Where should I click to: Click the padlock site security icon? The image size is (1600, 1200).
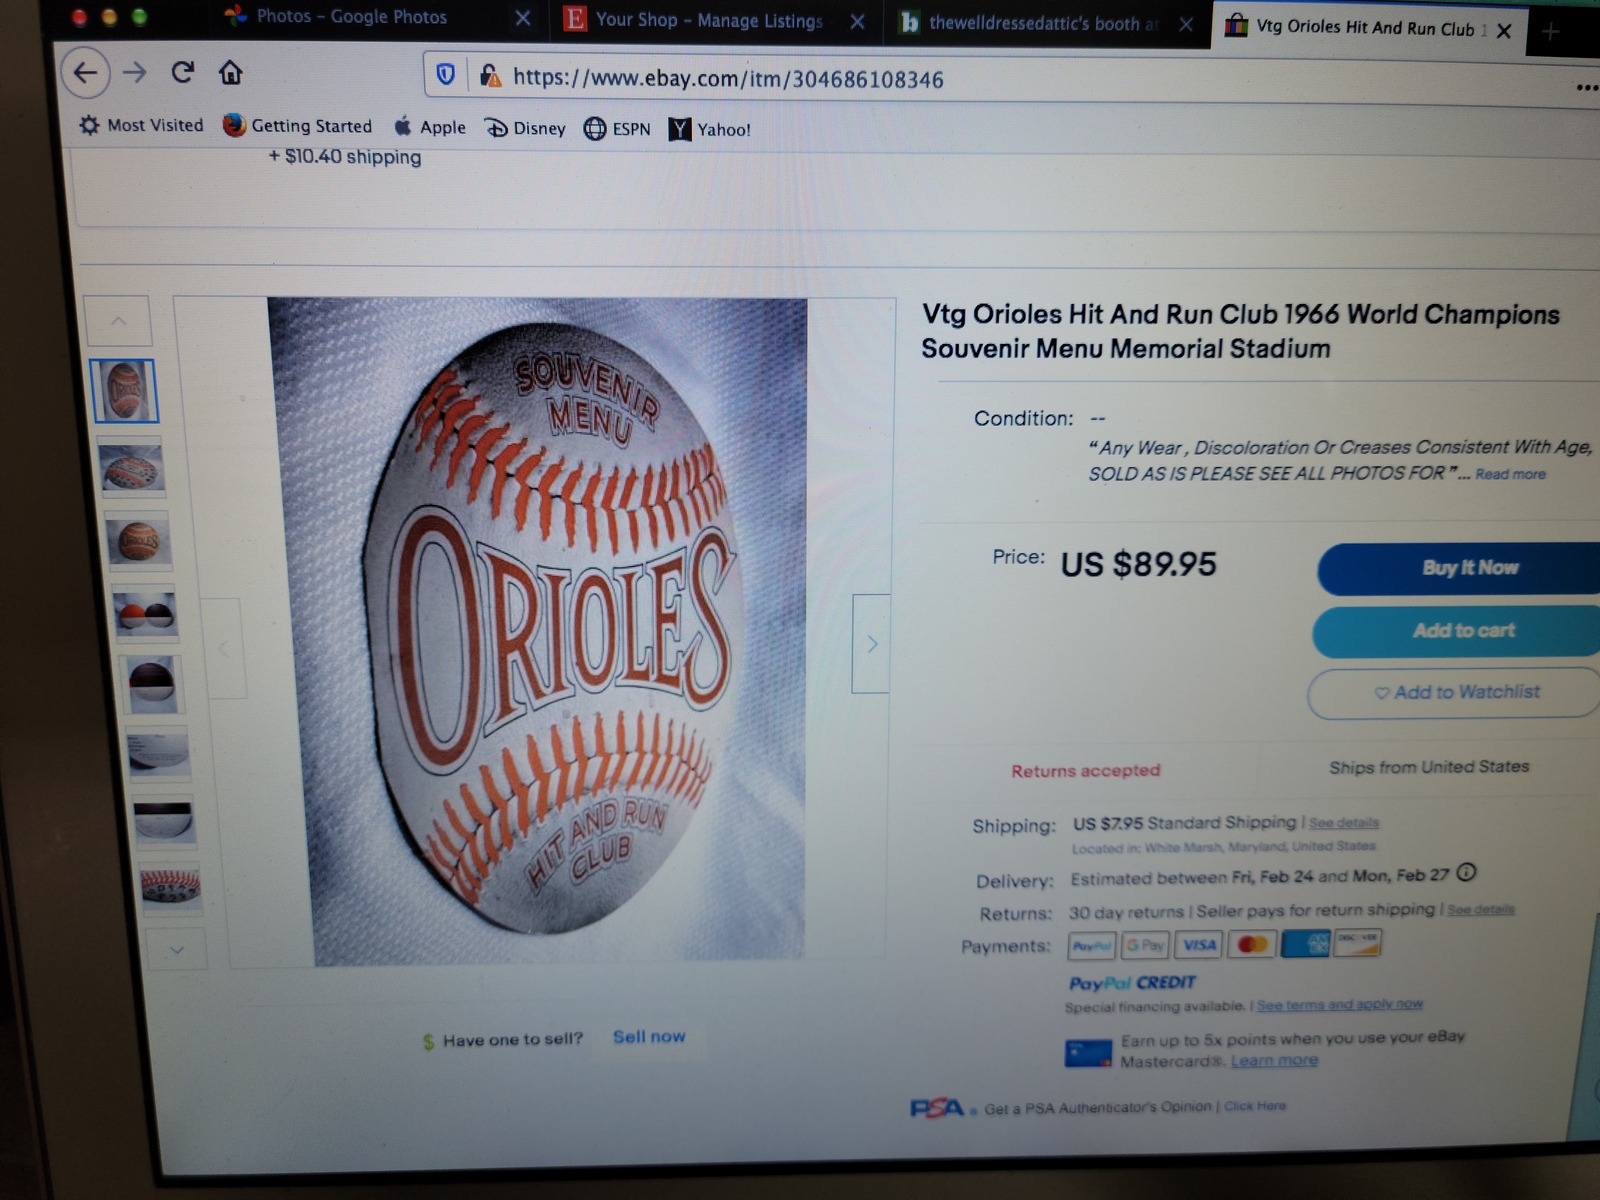pos(489,75)
